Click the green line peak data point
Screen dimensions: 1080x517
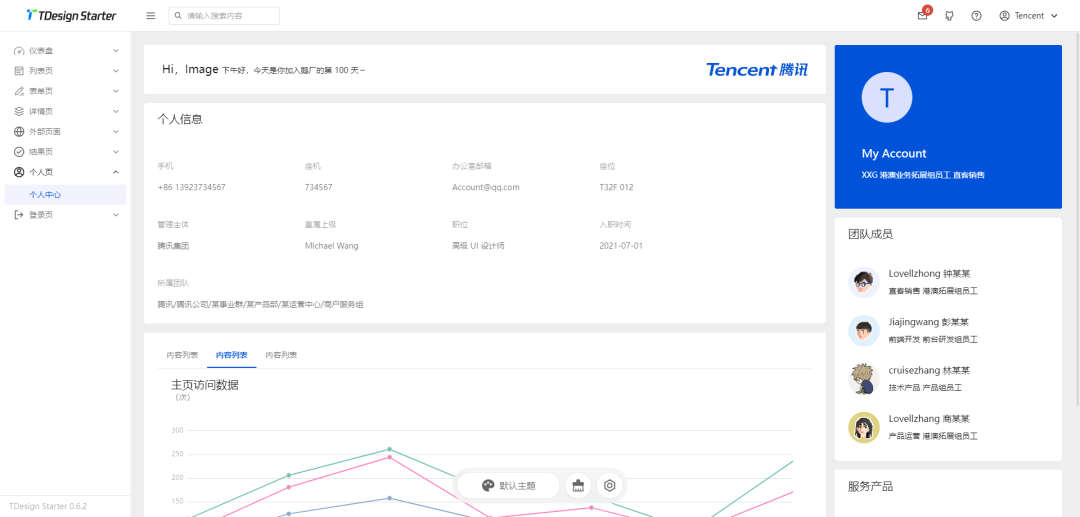(x=389, y=450)
